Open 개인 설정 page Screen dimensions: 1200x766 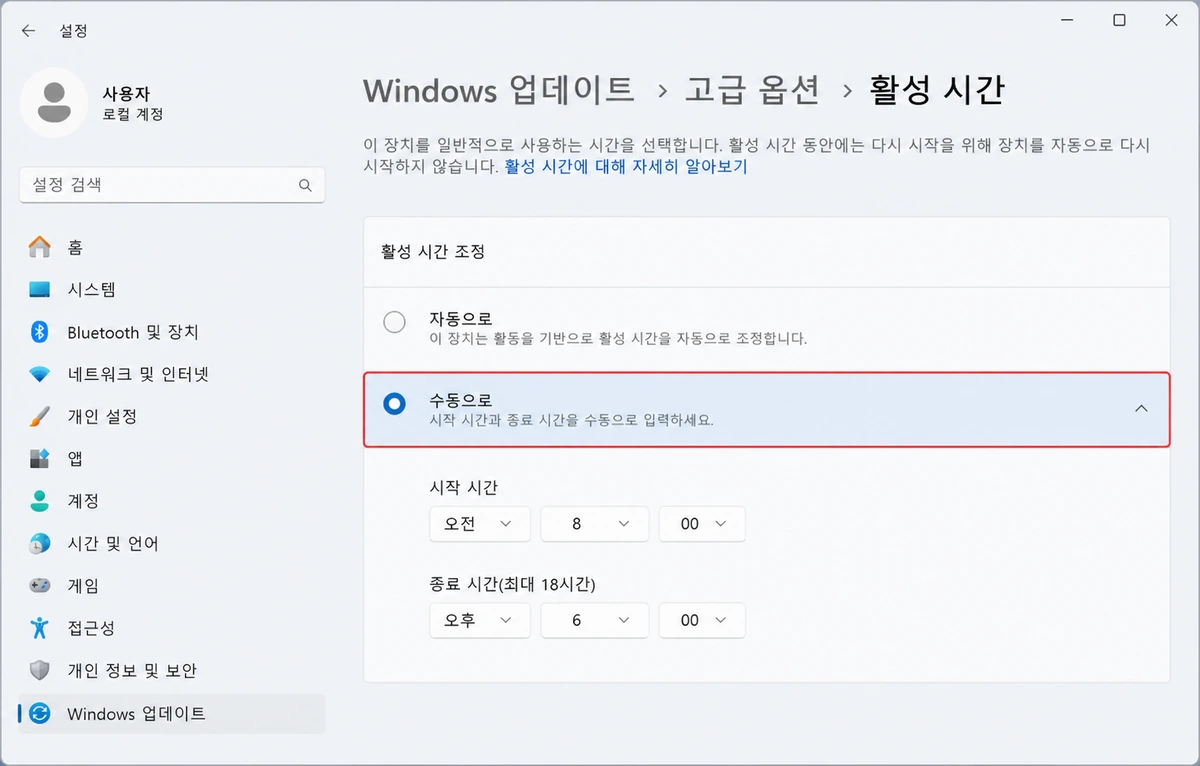172,416
